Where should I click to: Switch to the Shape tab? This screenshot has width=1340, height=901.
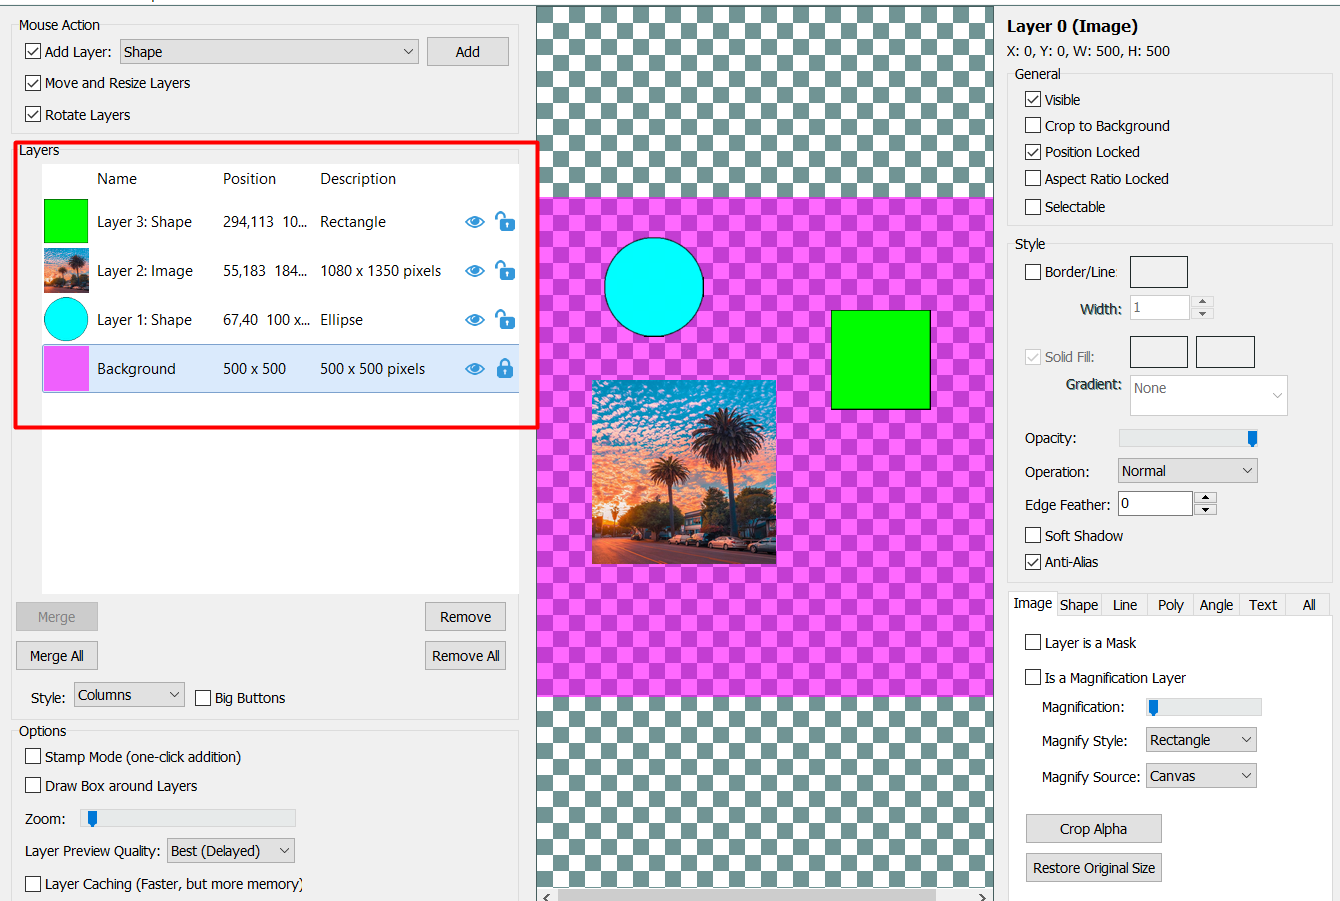coord(1079,605)
